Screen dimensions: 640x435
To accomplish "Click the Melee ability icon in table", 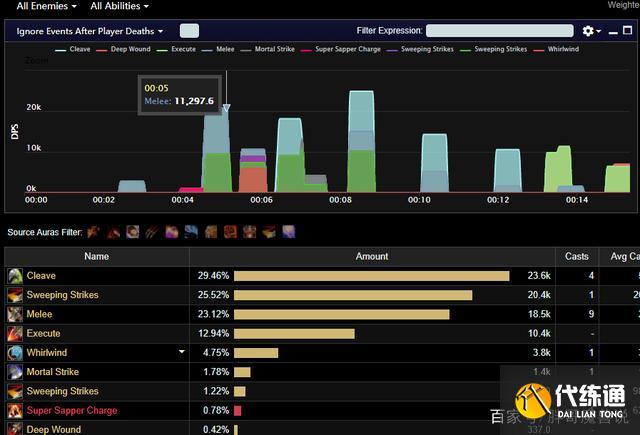I will (15, 314).
